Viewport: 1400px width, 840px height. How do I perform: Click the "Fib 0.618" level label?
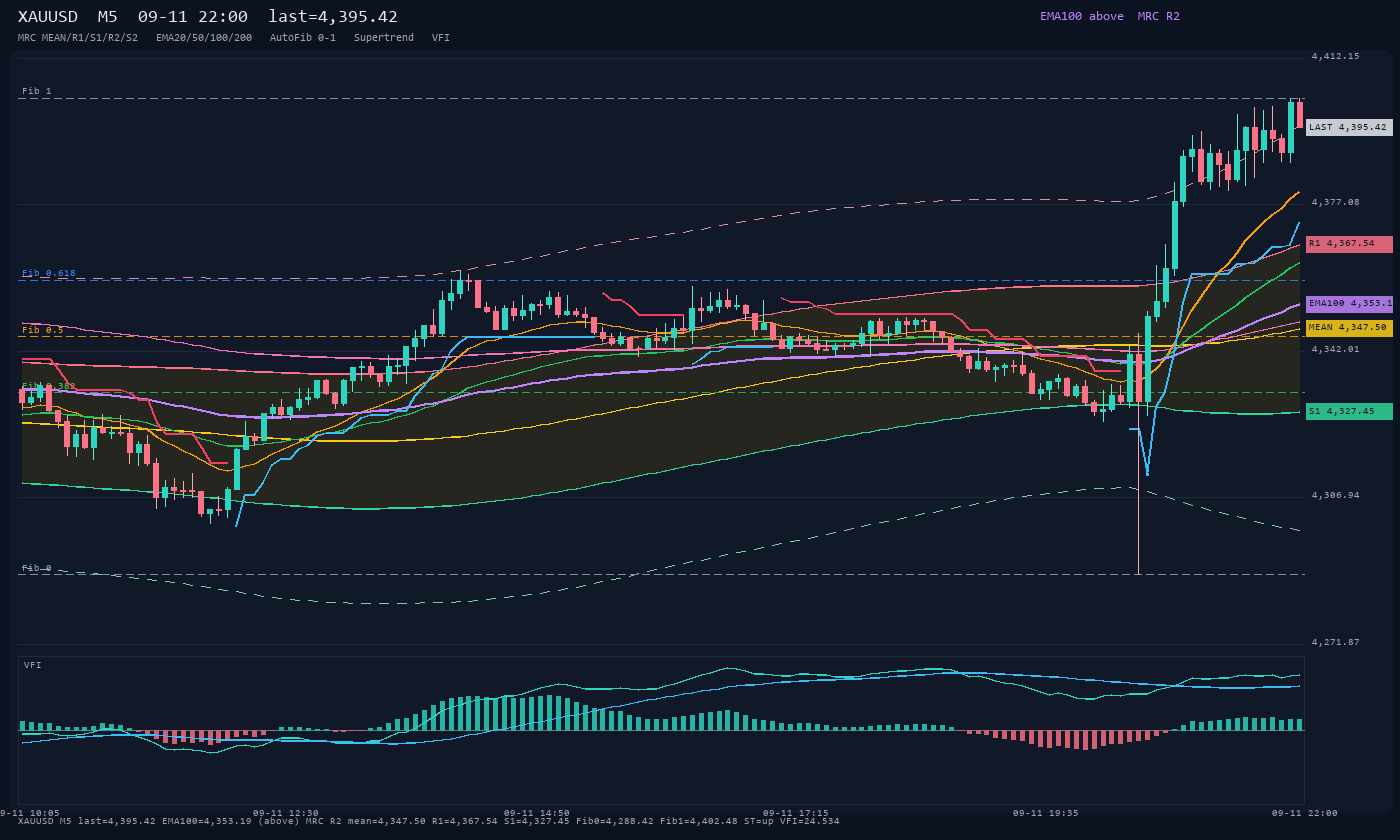point(49,273)
